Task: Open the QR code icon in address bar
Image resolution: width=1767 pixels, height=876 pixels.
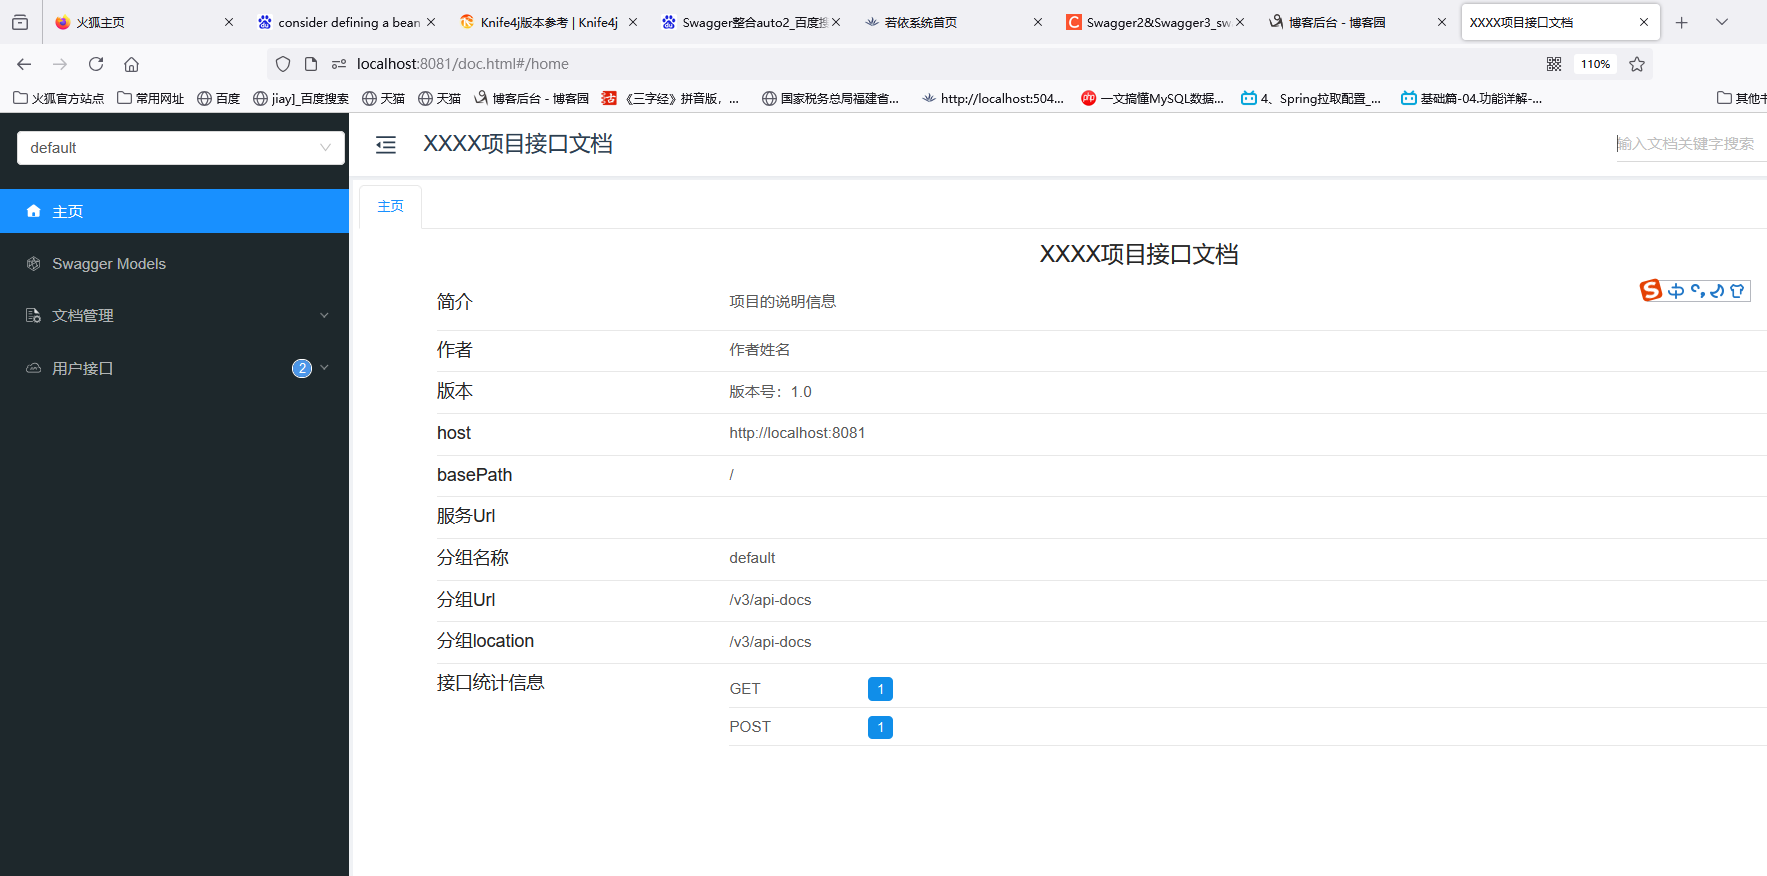Action: click(1554, 64)
